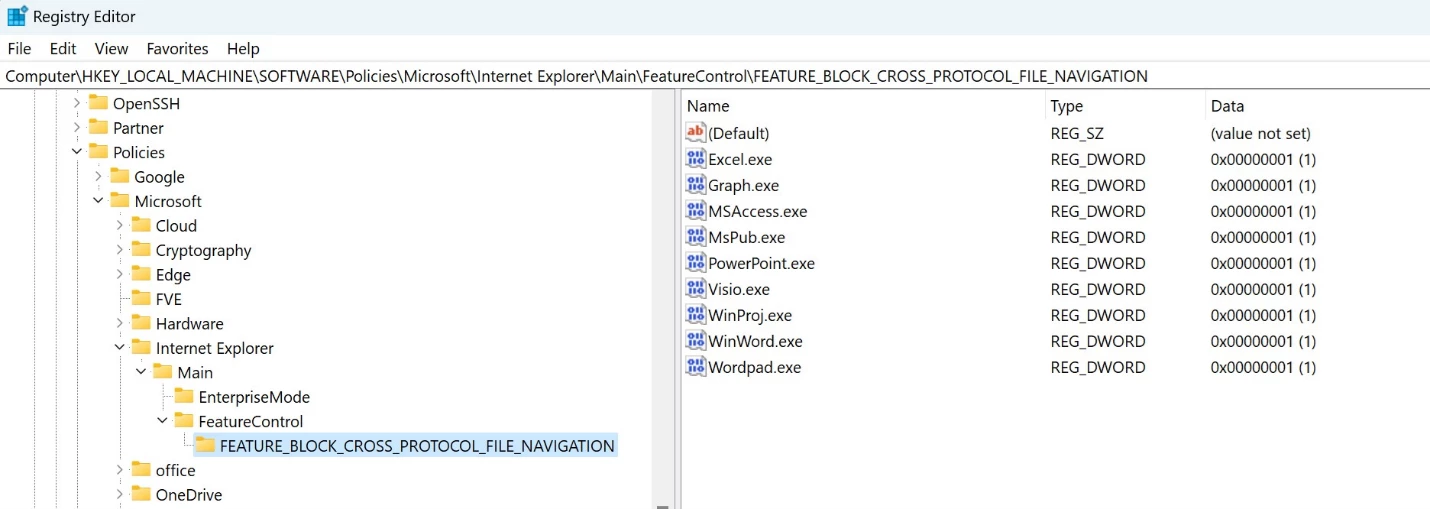Click the DWORD icon beside Excel.exe

click(696, 159)
